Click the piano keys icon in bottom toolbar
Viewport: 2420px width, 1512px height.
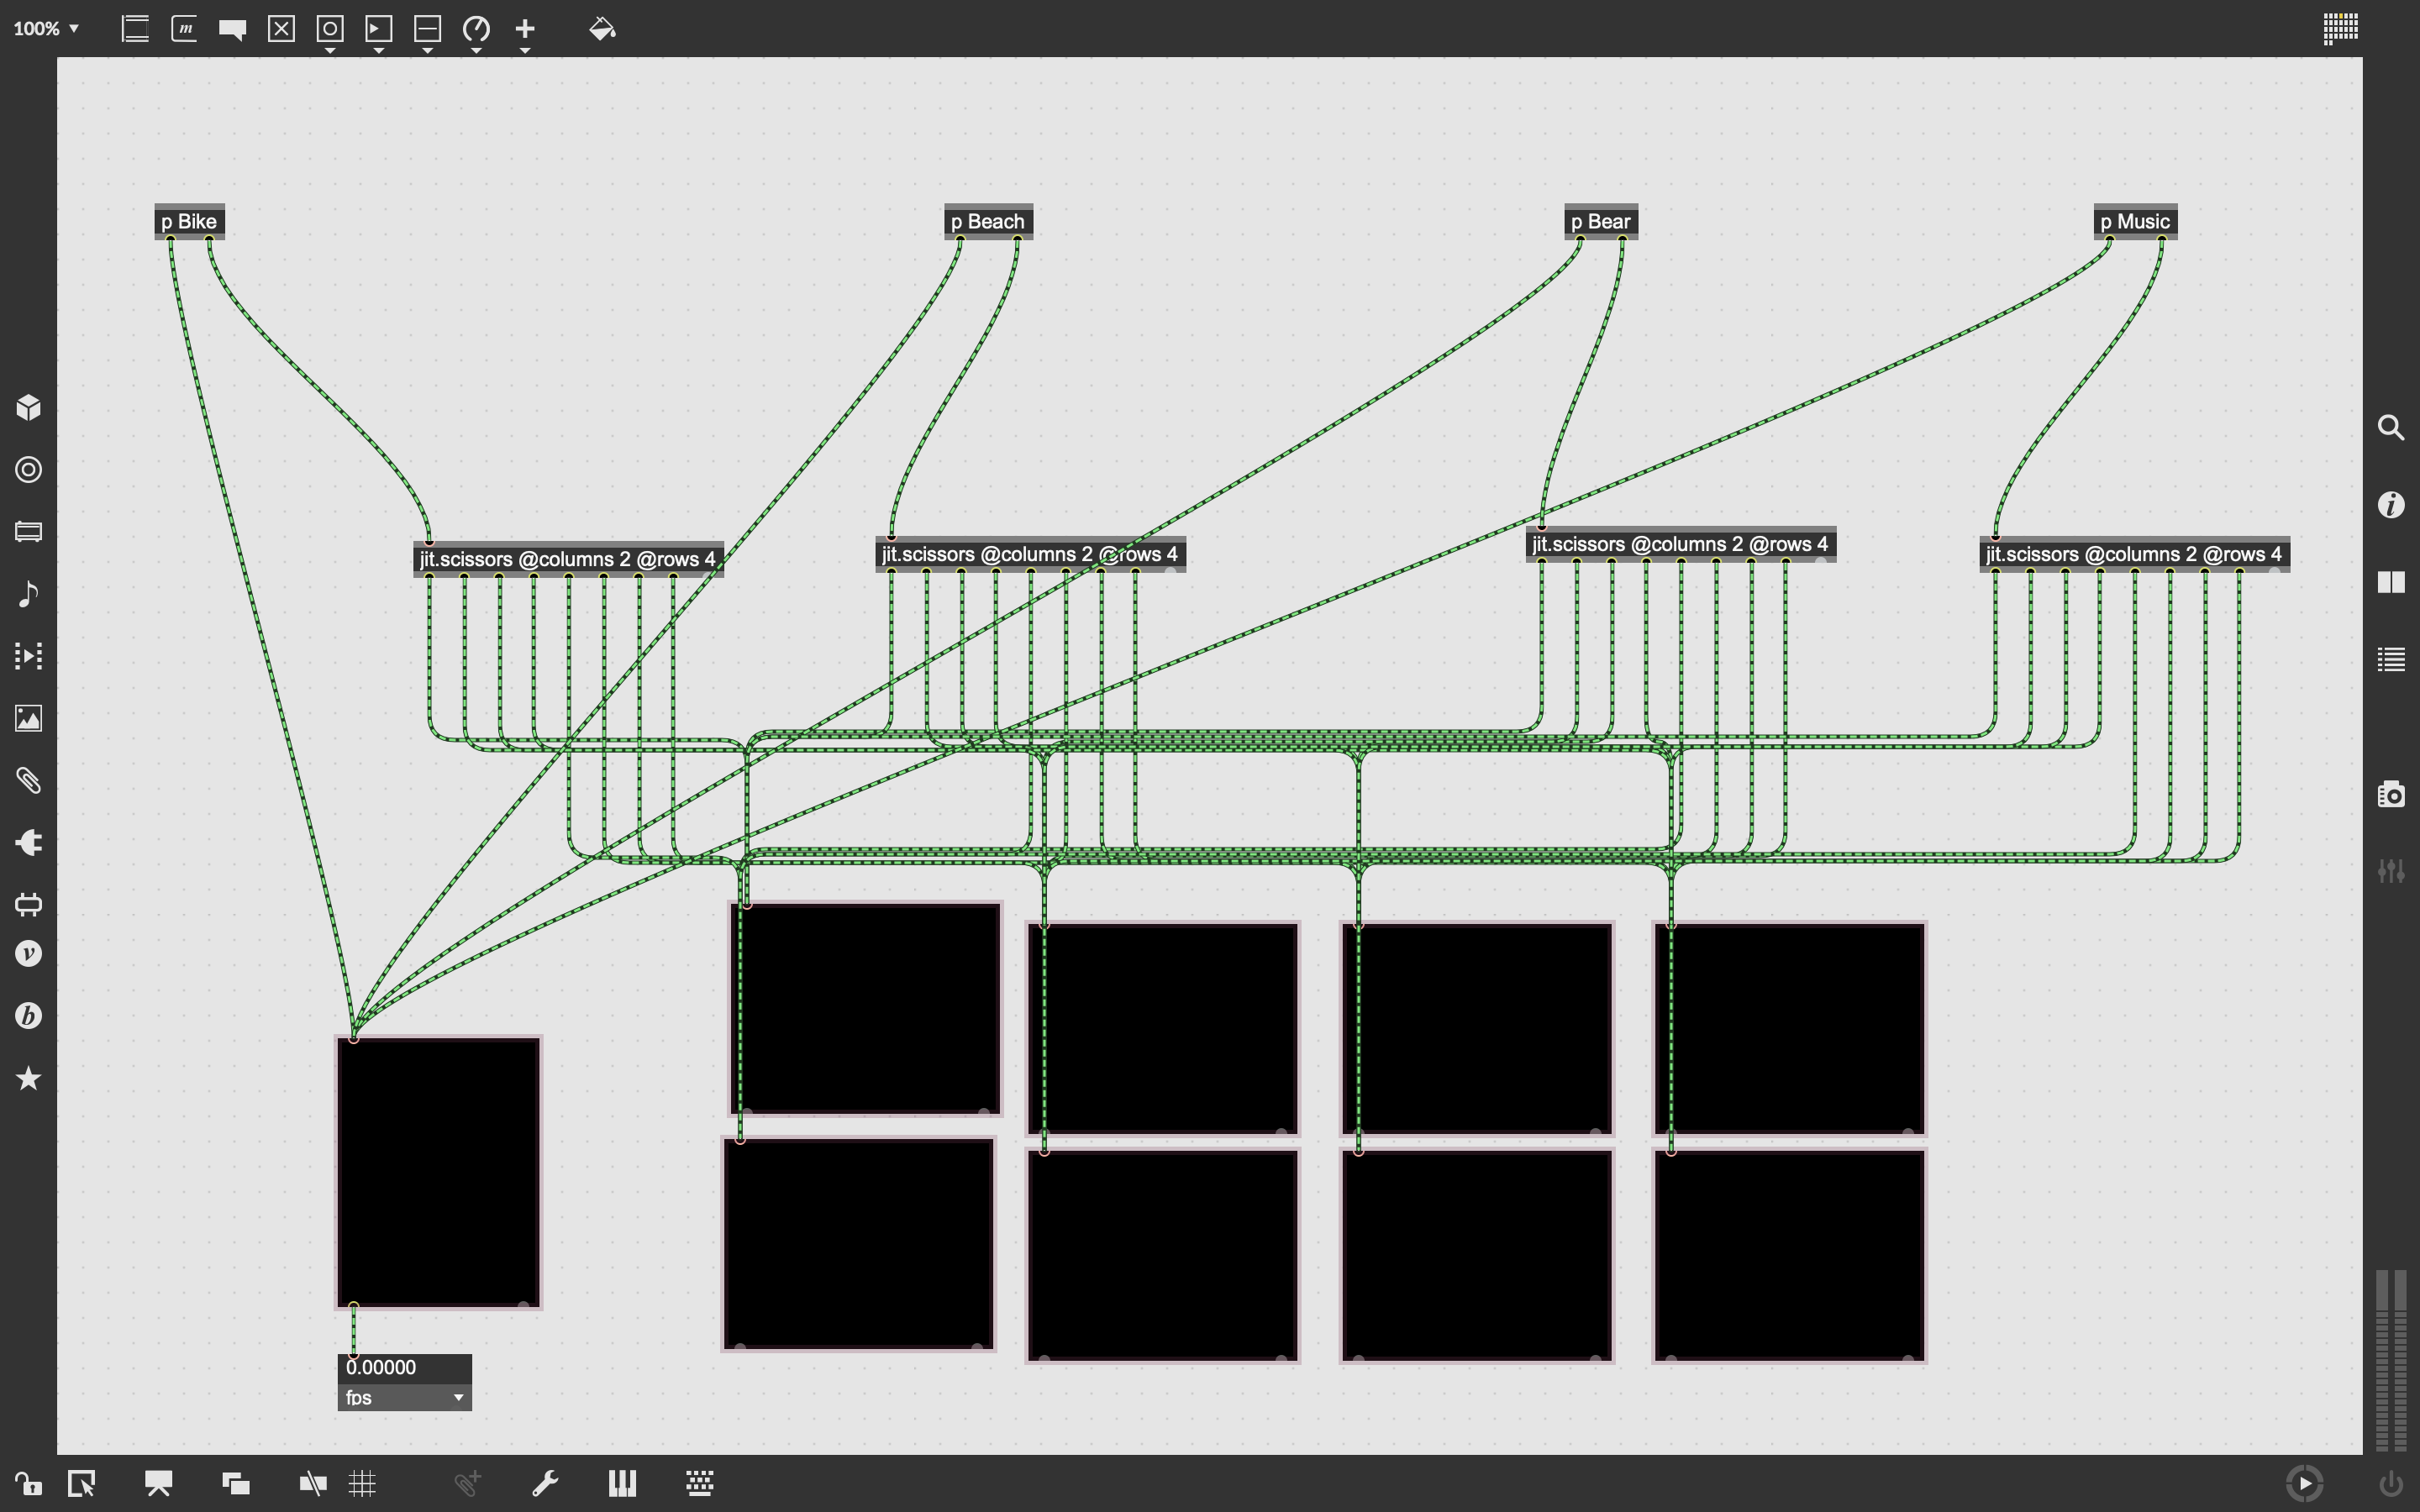[x=622, y=1483]
